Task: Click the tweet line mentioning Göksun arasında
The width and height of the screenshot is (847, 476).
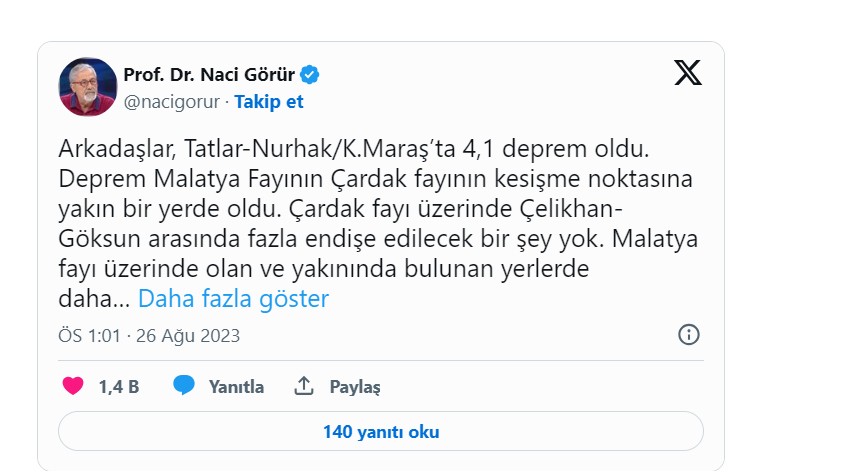Action: pyautogui.click(x=330, y=240)
